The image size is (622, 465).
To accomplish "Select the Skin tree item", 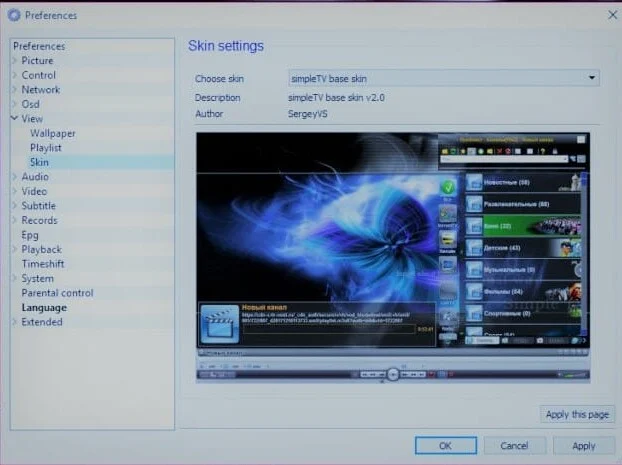I will (x=39, y=162).
